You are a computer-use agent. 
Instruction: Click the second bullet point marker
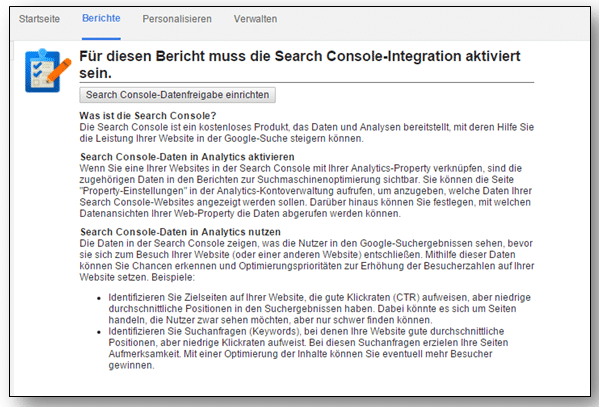(x=99, y=332)
